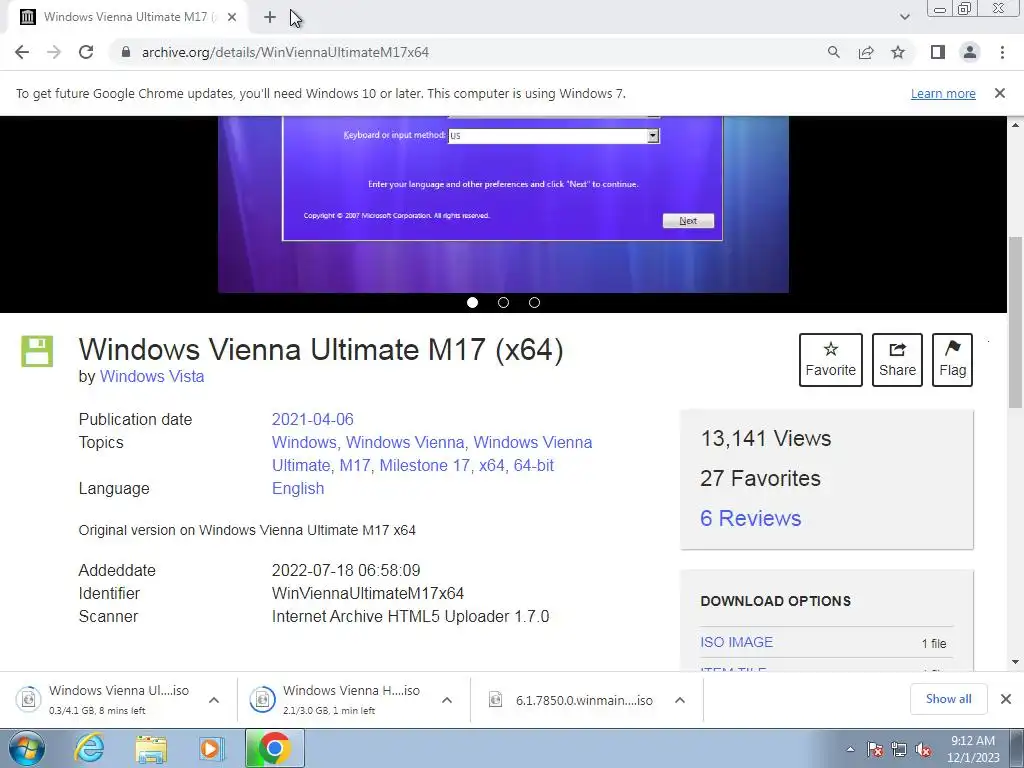1024x768 pixels.
Task: Click the vertical scrollbar thumb
Action: click(x=1015, y=323)
